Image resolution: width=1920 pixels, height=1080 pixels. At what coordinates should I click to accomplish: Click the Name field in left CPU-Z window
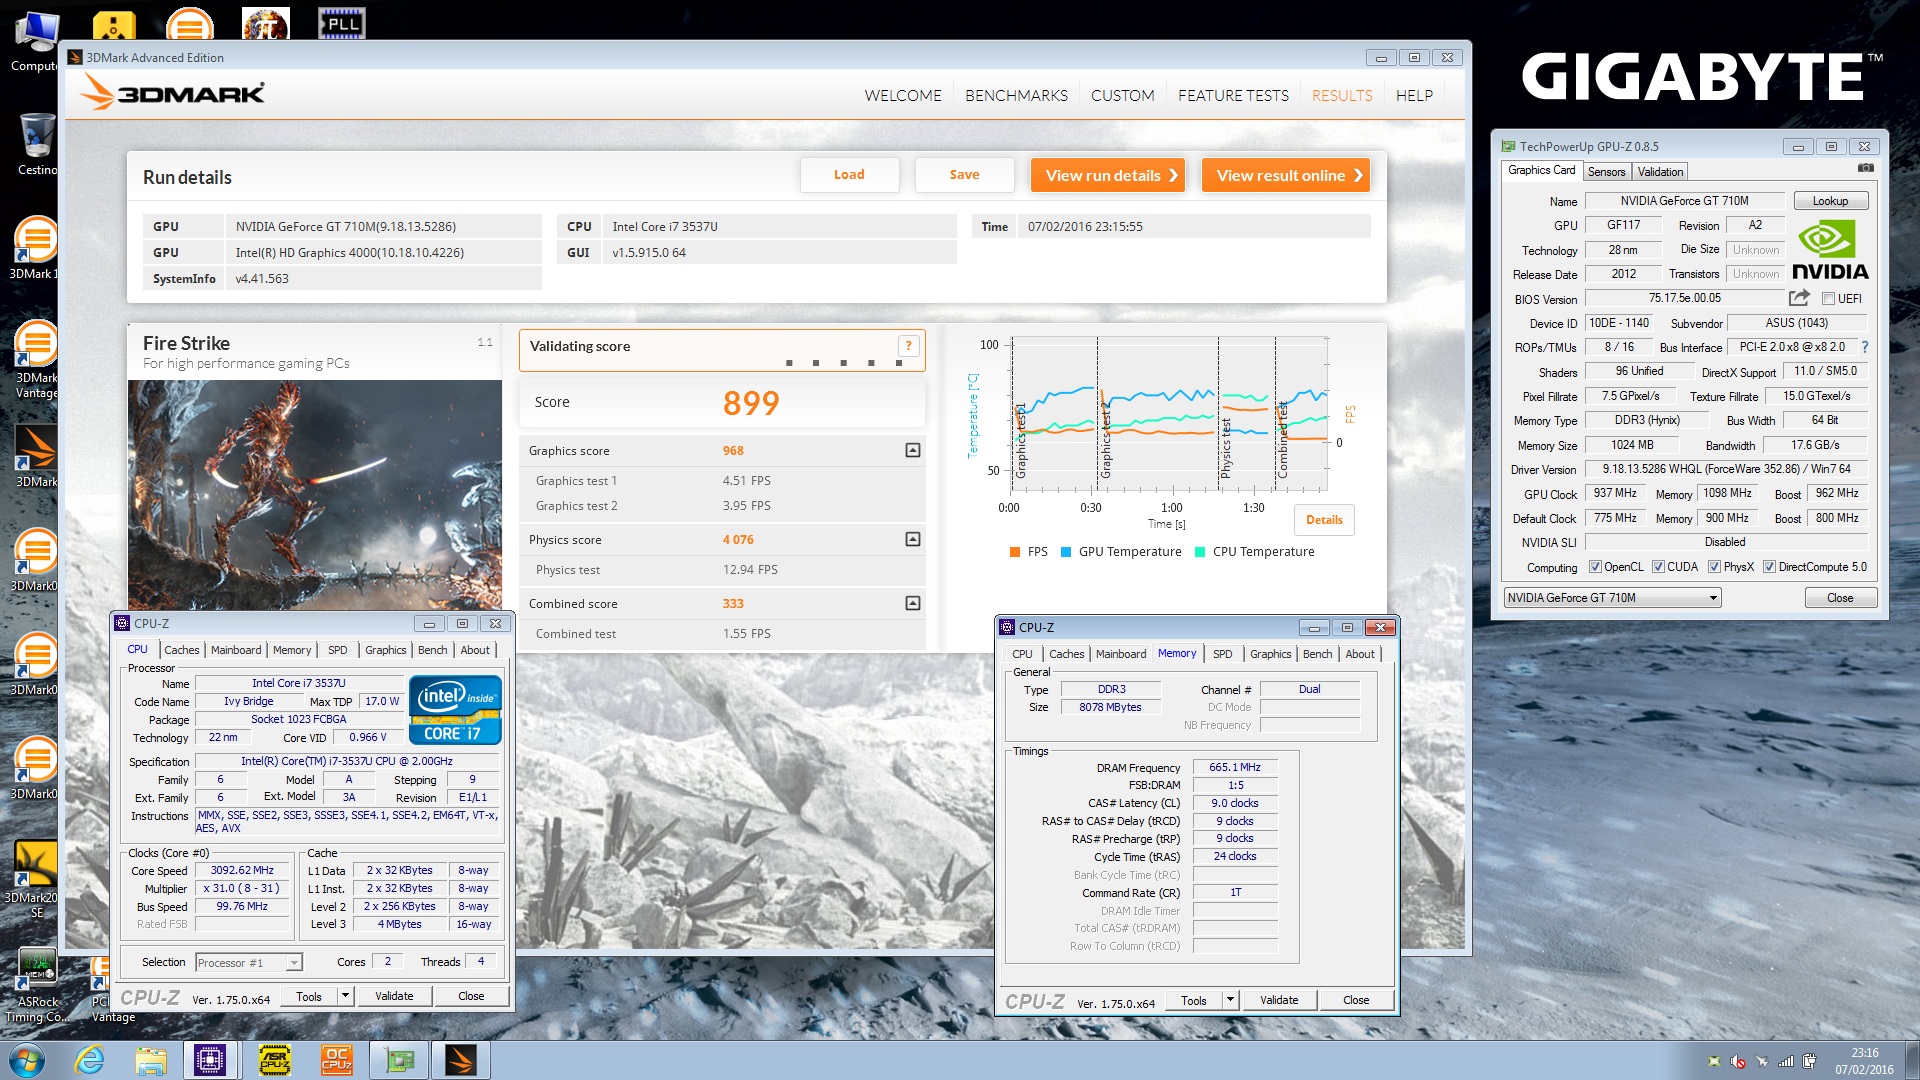pos(298,684)
